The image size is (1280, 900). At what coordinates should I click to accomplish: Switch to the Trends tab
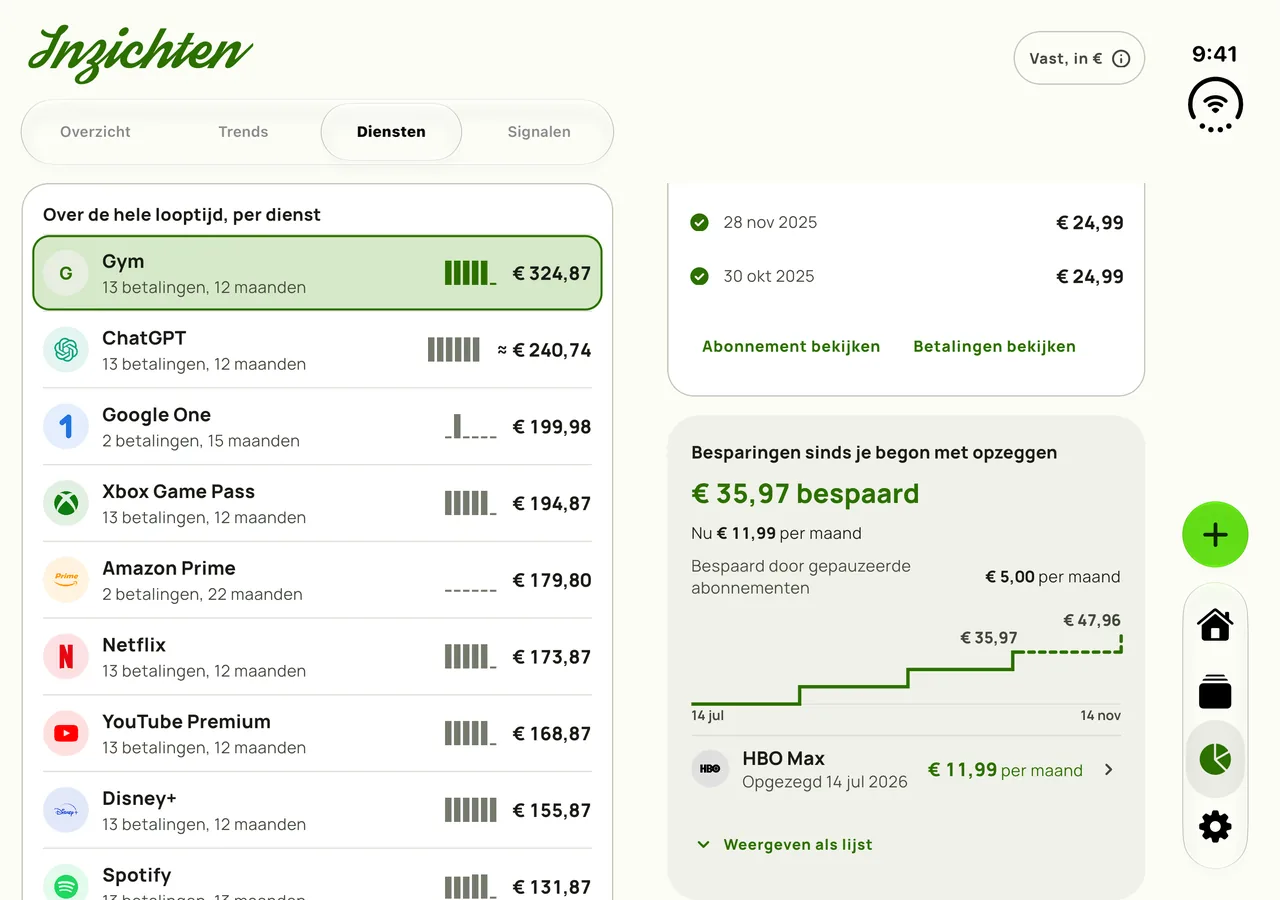(x=243, y=132)
